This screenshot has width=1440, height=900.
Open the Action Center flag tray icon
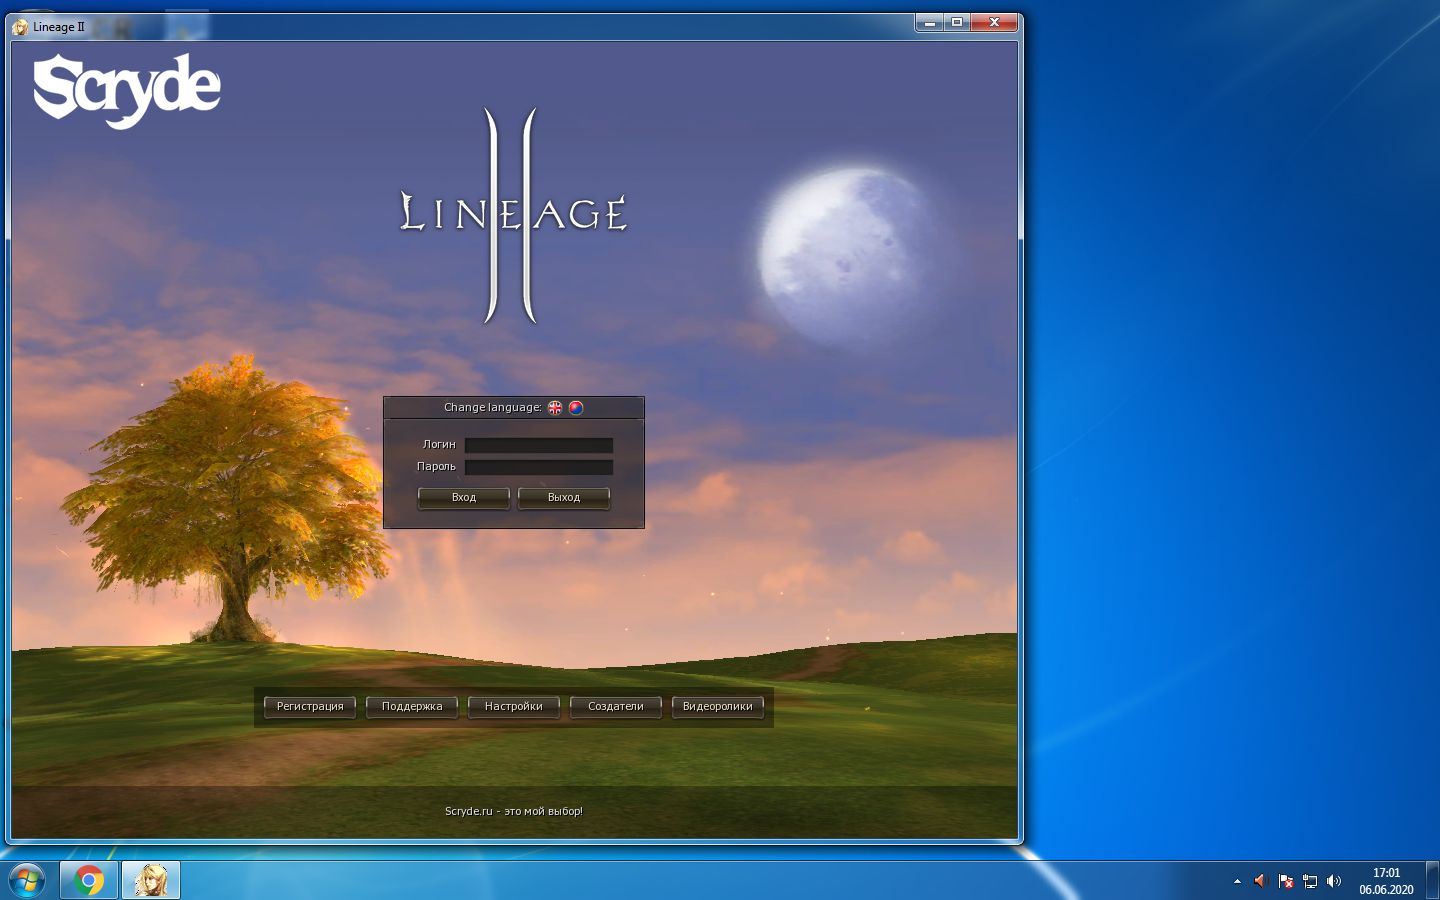pyautogui.click(x=1286, y=881)
